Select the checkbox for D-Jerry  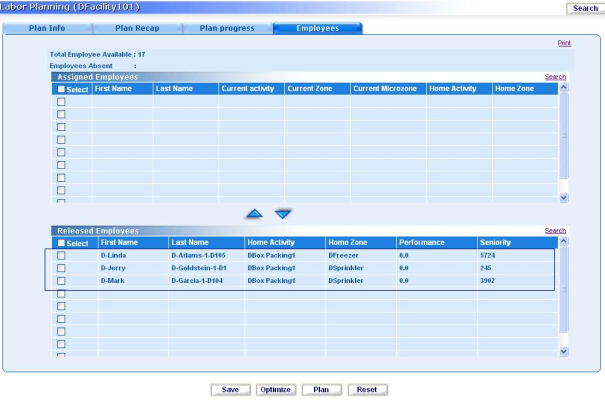click(61, 269)
